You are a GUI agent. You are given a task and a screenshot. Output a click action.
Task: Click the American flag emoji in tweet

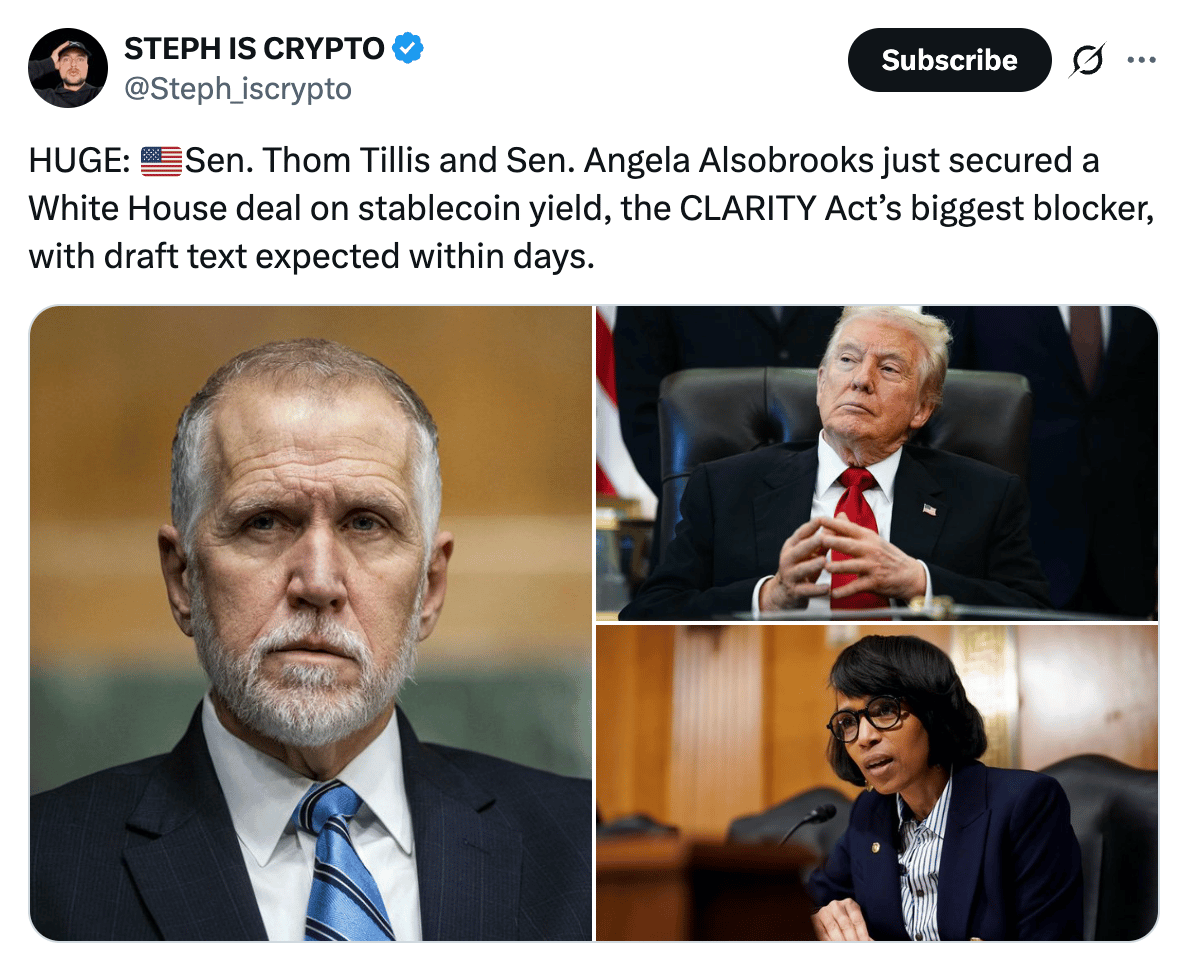click(161, 161)
